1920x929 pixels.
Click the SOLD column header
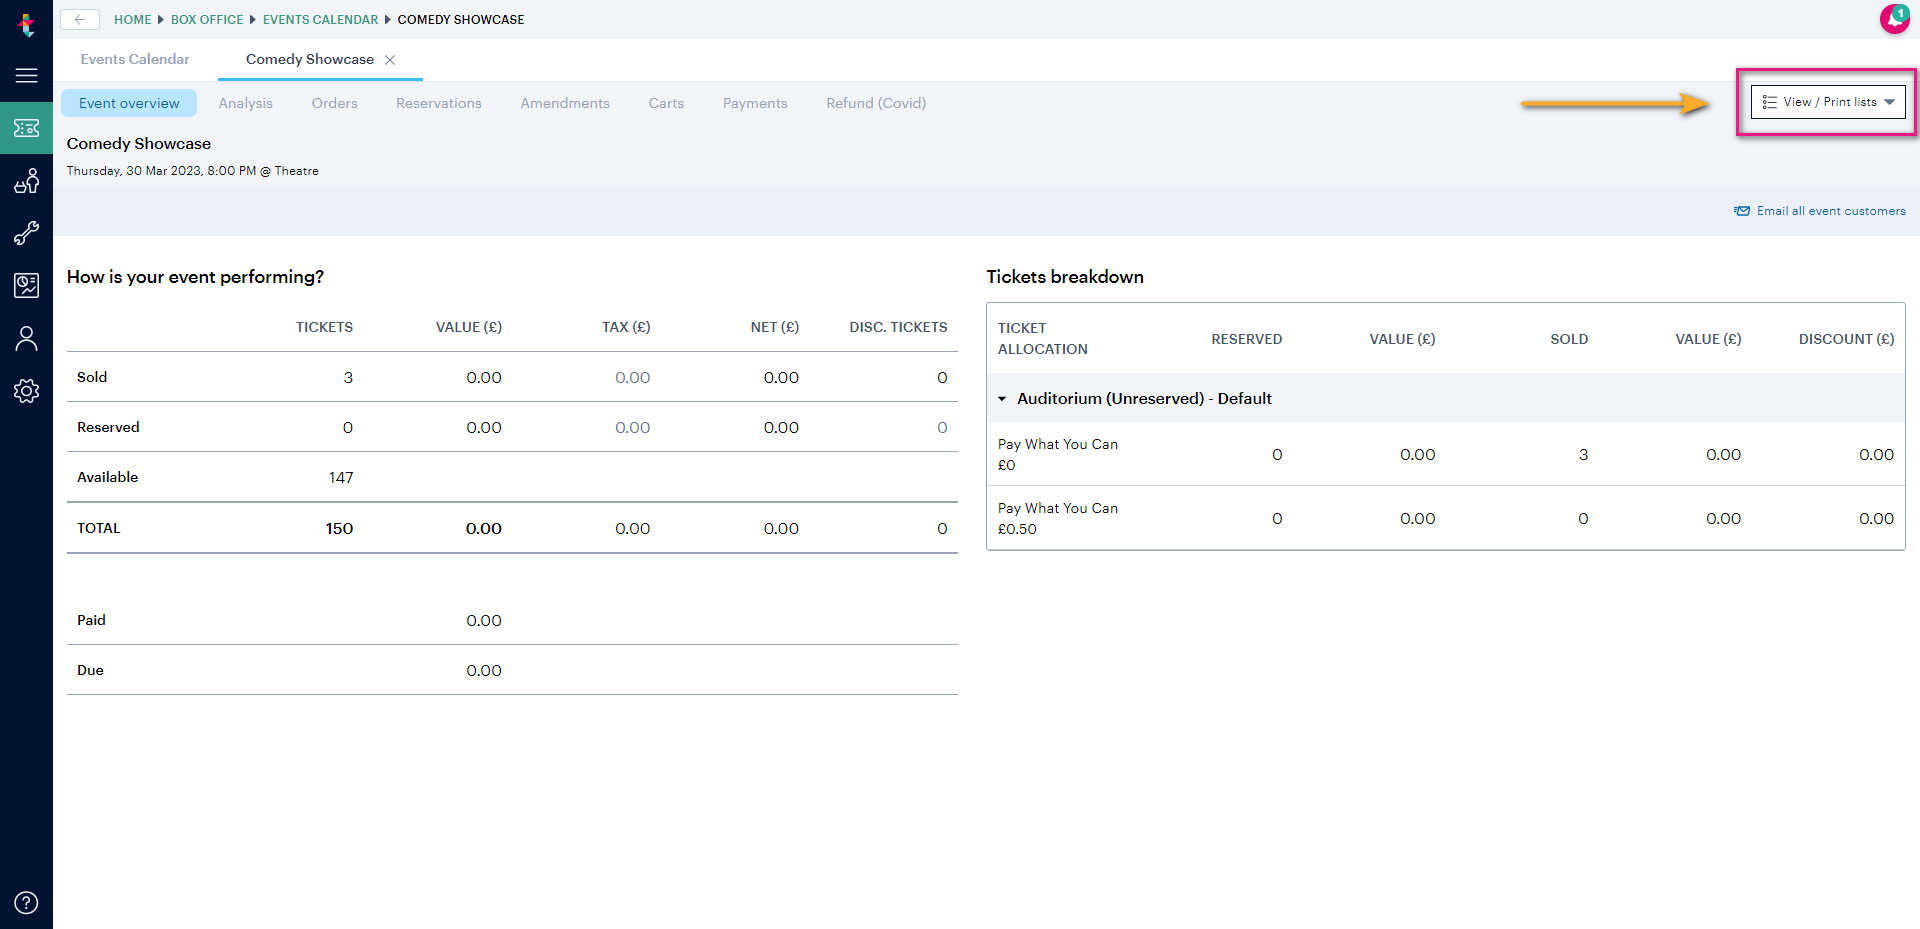point(1569,339)
